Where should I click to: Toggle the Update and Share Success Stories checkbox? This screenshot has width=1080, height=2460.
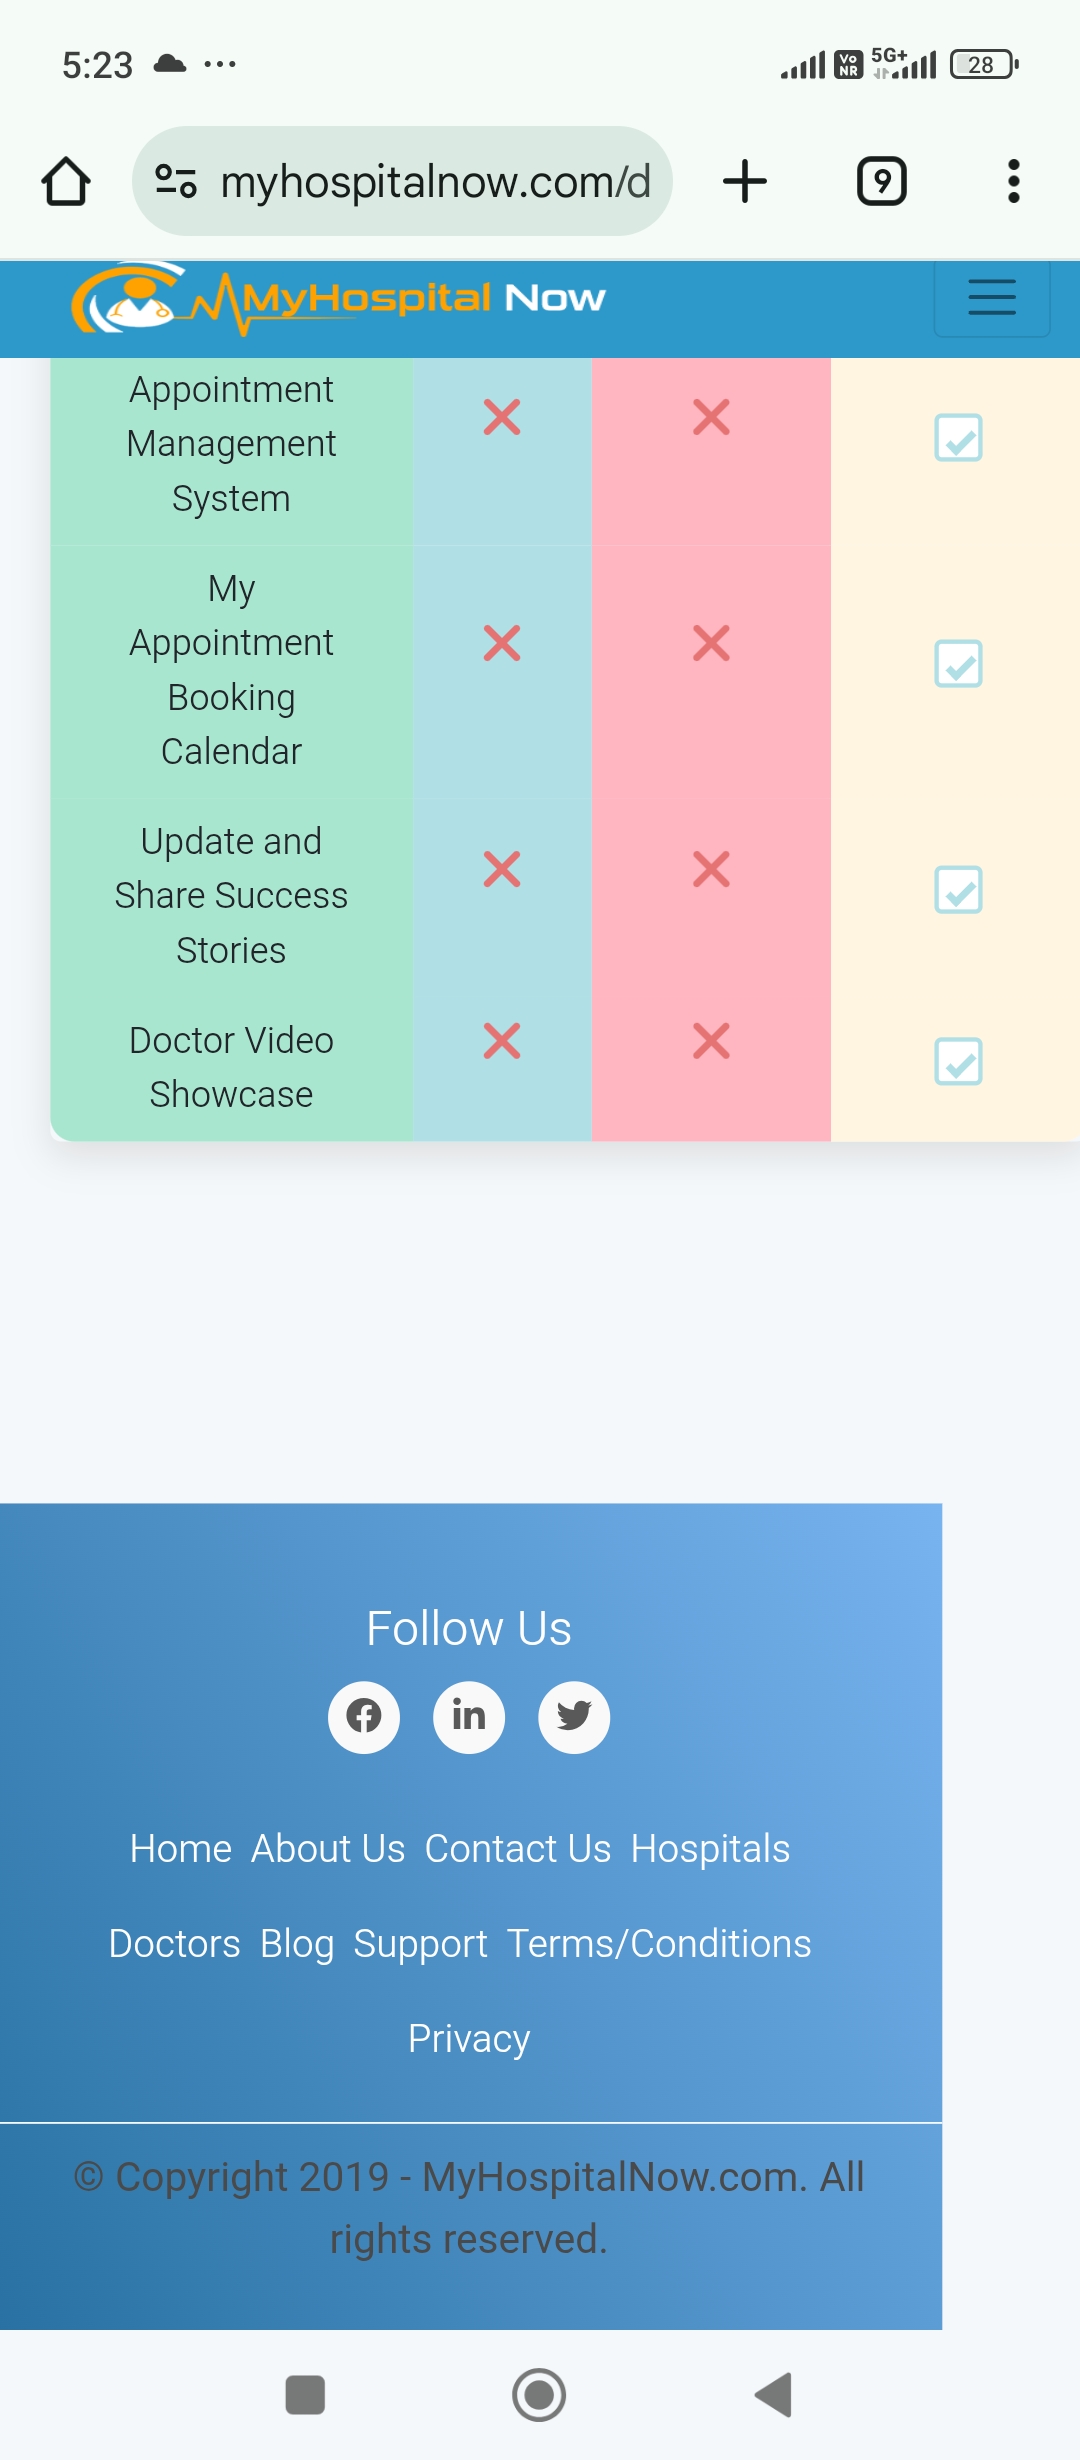click(958, 890)
